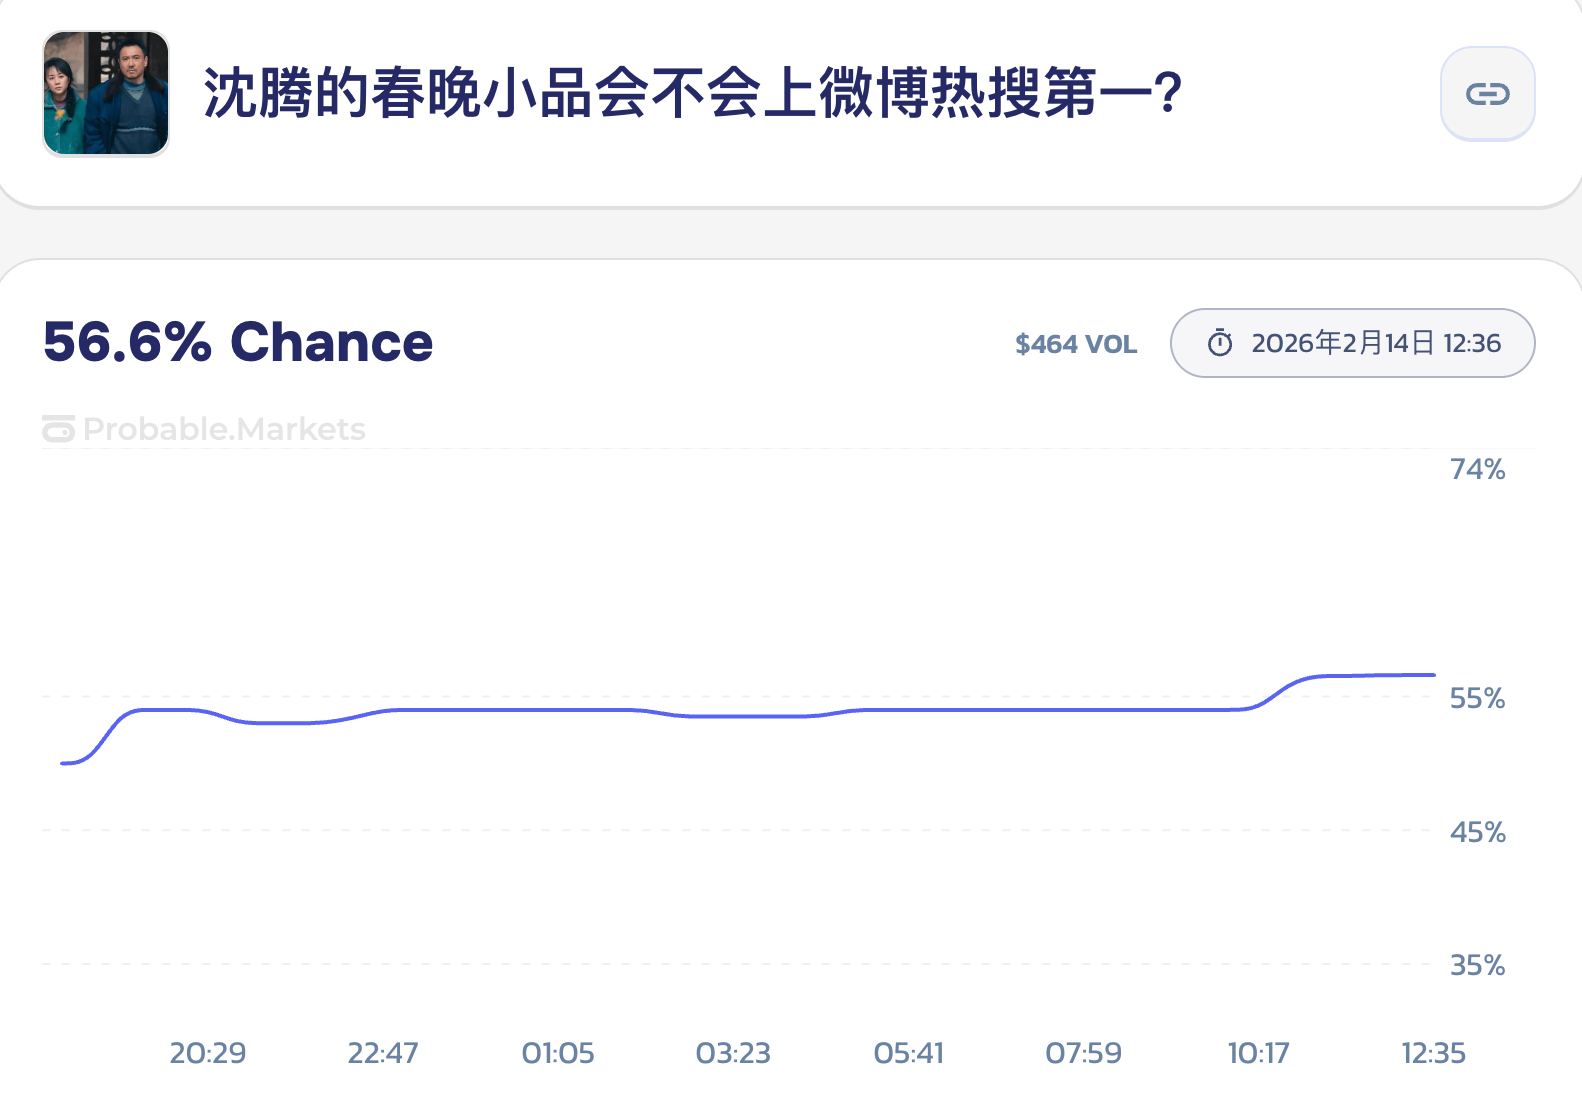Click the 01:05 time axis label
The width and height of the screenshot is (1582, 1094).
[558, 1053]
